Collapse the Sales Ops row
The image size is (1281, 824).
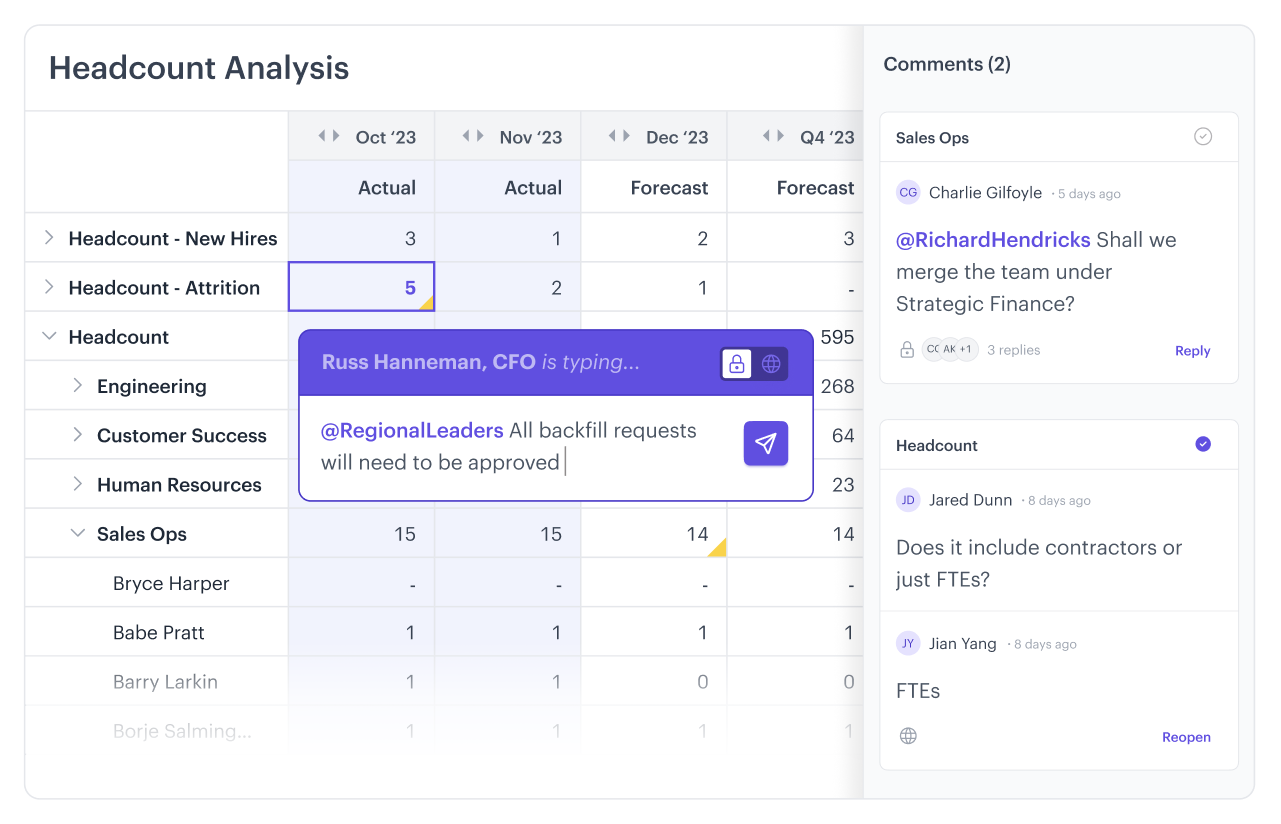pyautogui.click(x=77, y=534)
